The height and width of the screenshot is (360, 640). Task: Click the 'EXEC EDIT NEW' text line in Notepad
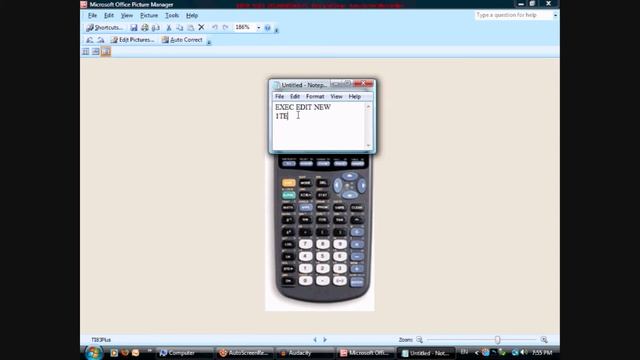(x=303, y=107)
